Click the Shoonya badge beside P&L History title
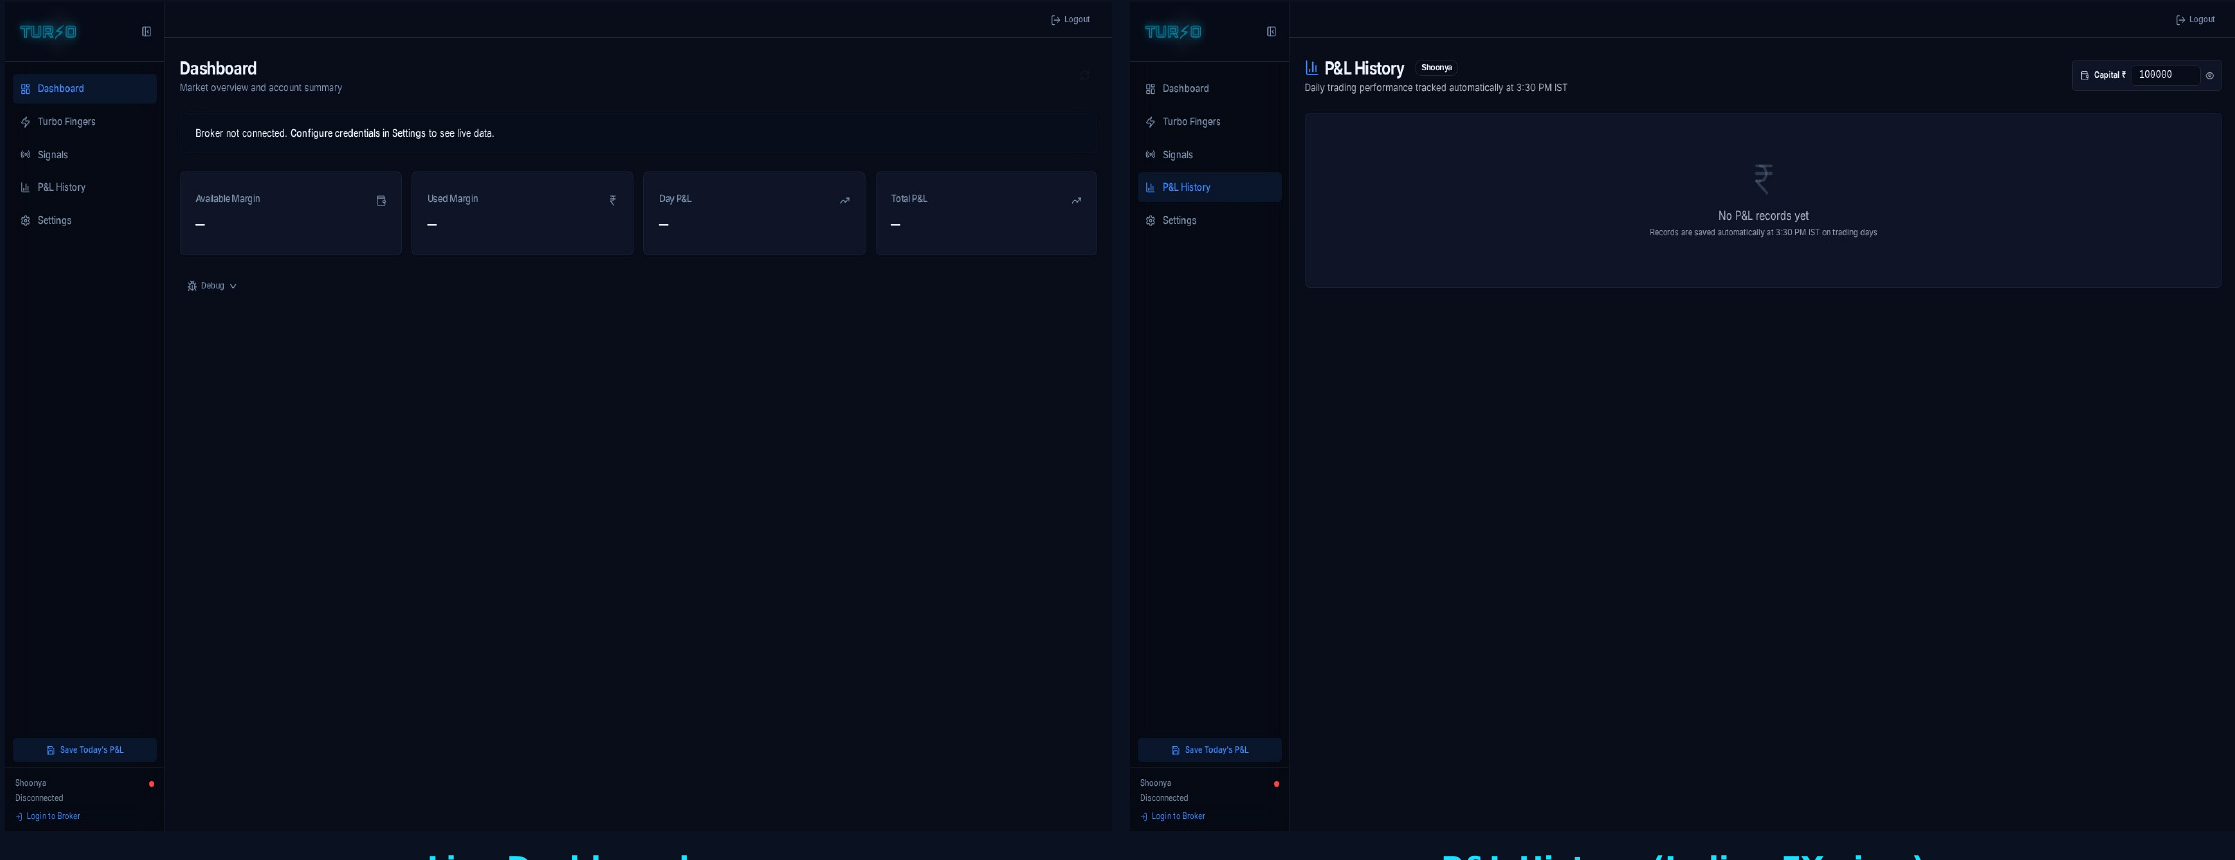Image resolution: width=2235 pixels, height=860 pixels. click(1436, 68)
